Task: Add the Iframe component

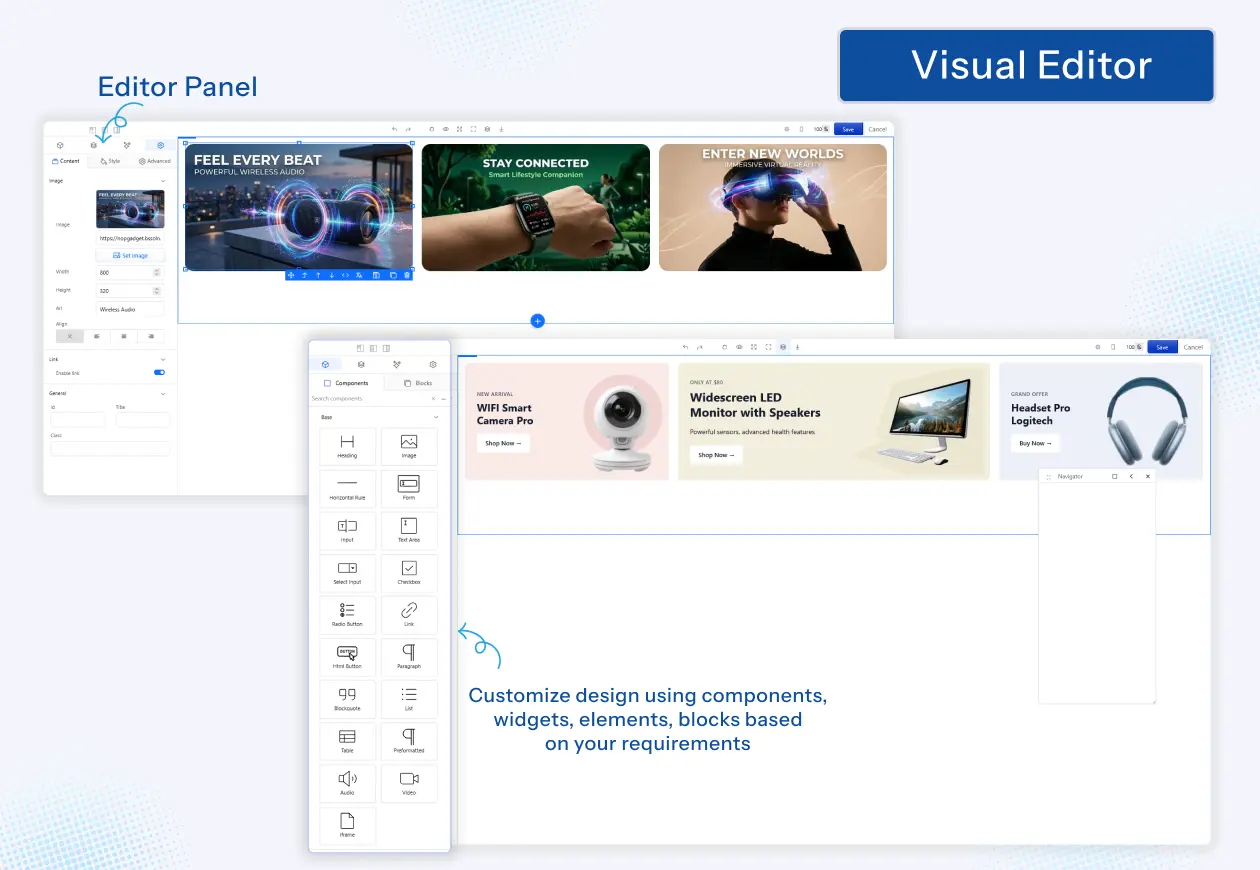Action: tap(347, 826)
